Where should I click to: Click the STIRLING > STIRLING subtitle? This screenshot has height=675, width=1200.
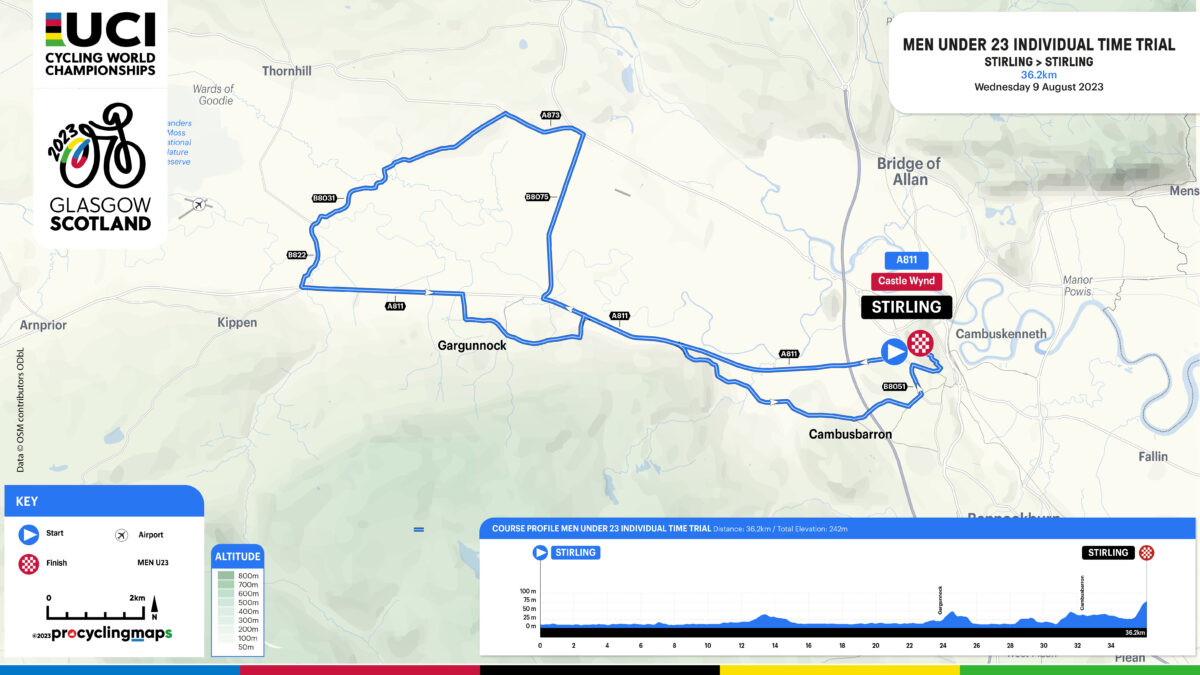pos(1040,62)
